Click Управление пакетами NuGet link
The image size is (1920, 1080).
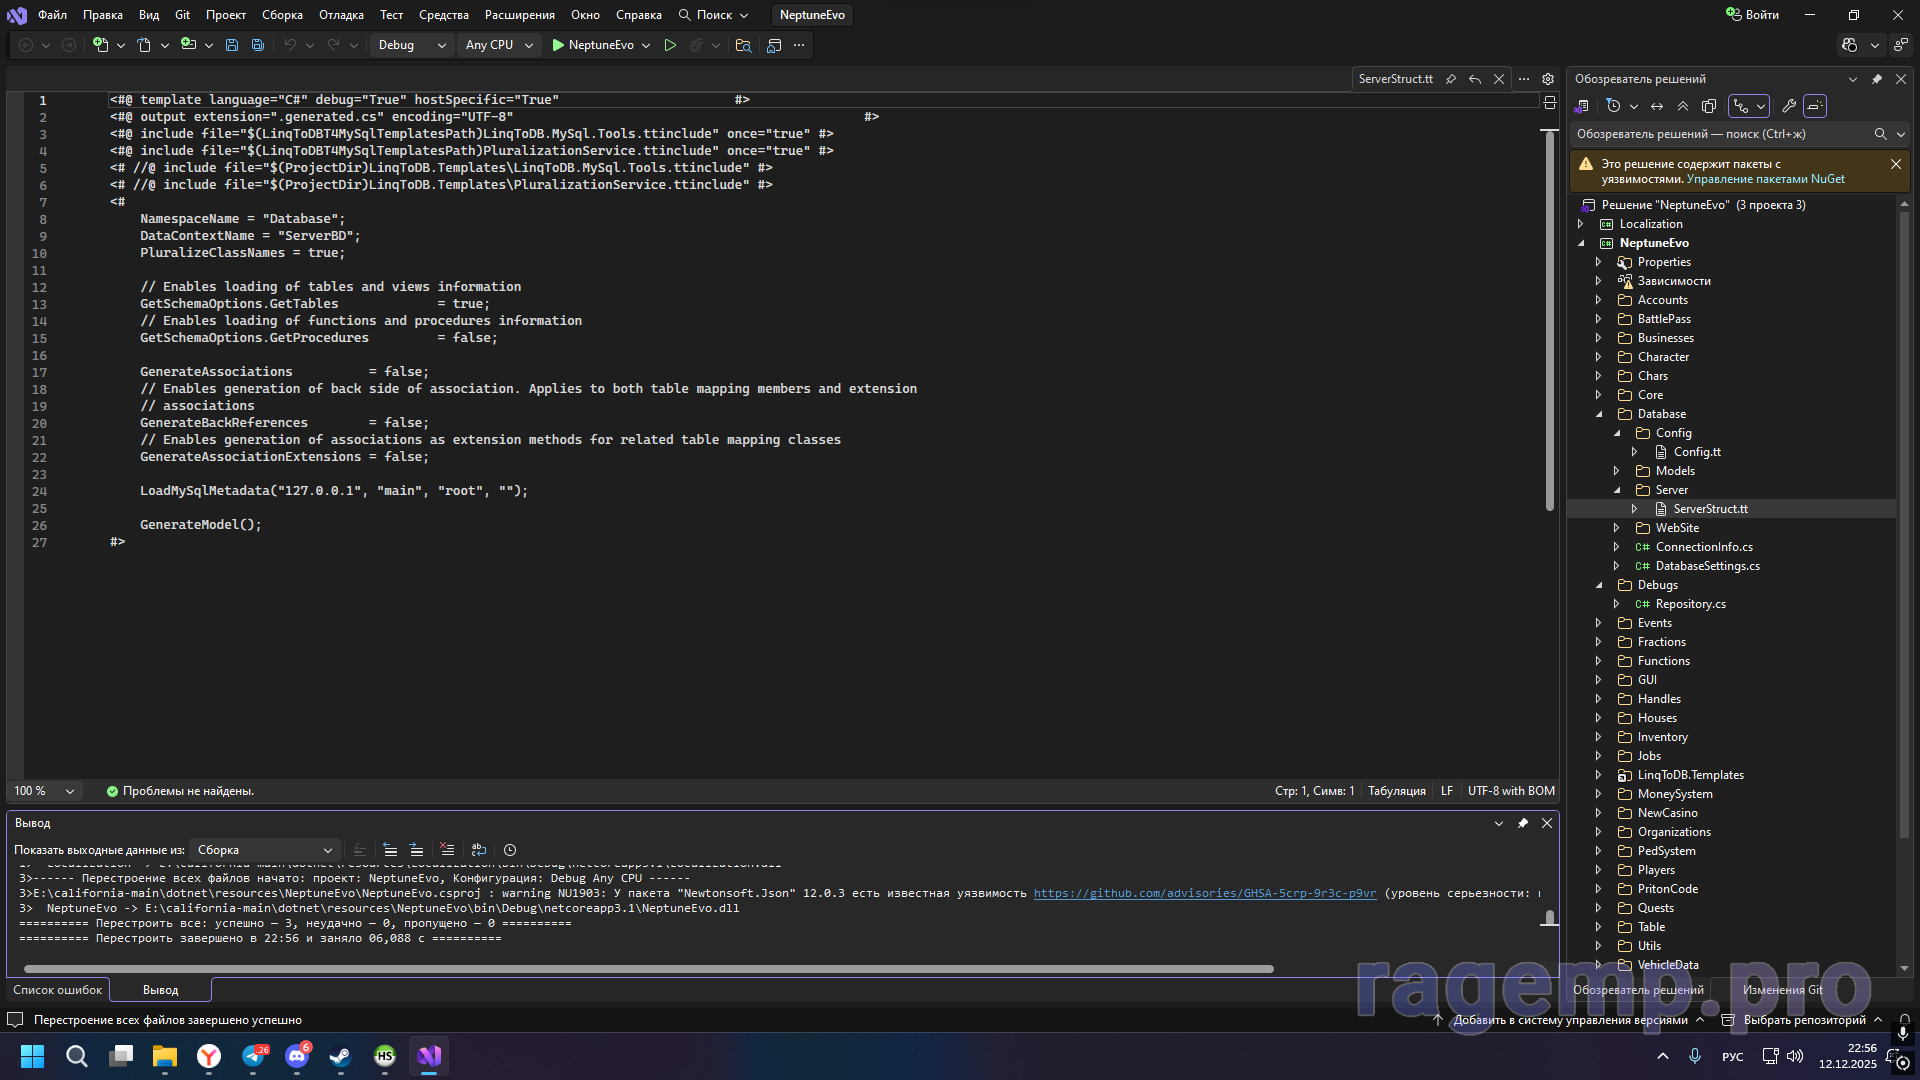coord(1765,179)
